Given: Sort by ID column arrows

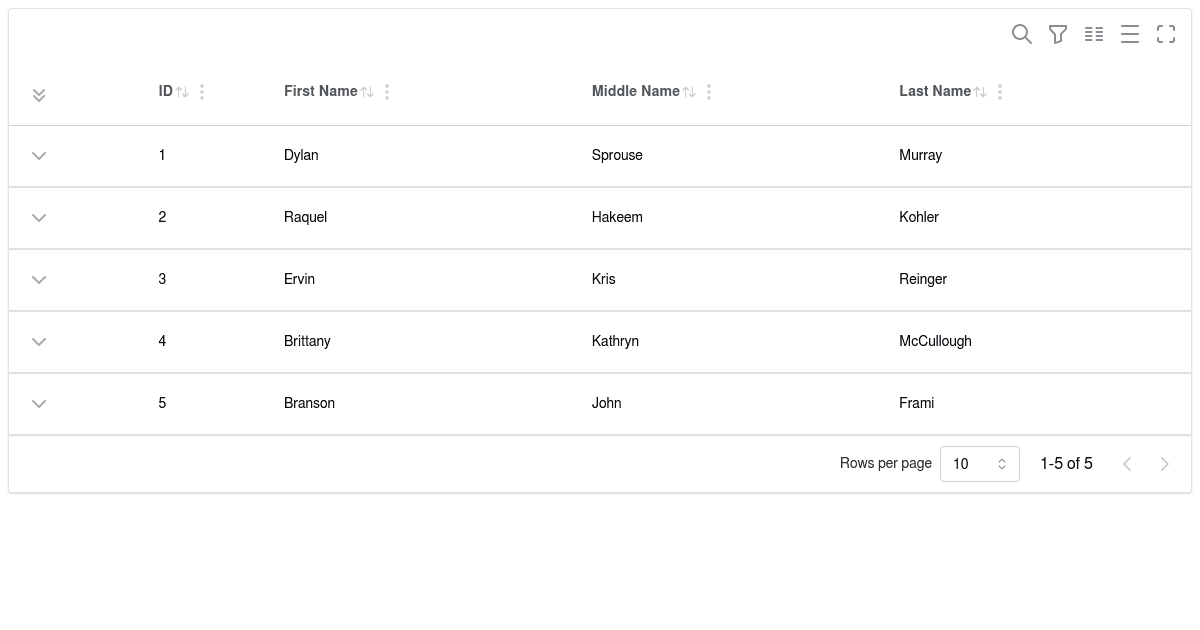Looking at the screenshot, I should point(182,92).
